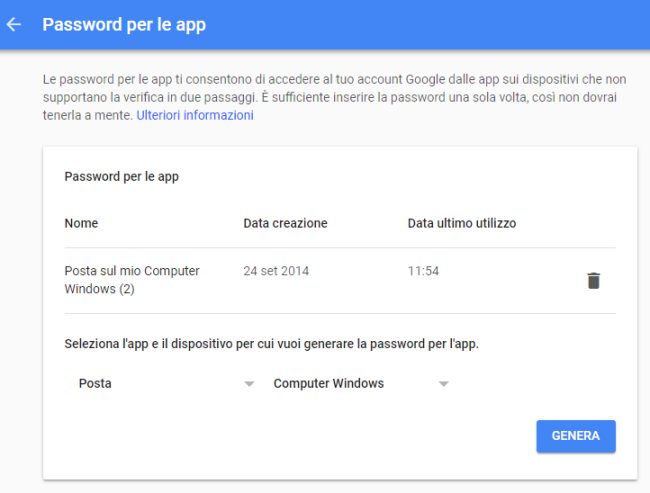Screen dimensions: 650x493
Task: Expand the Computer Windows device dropdown
Action: [x=361, y=384]
